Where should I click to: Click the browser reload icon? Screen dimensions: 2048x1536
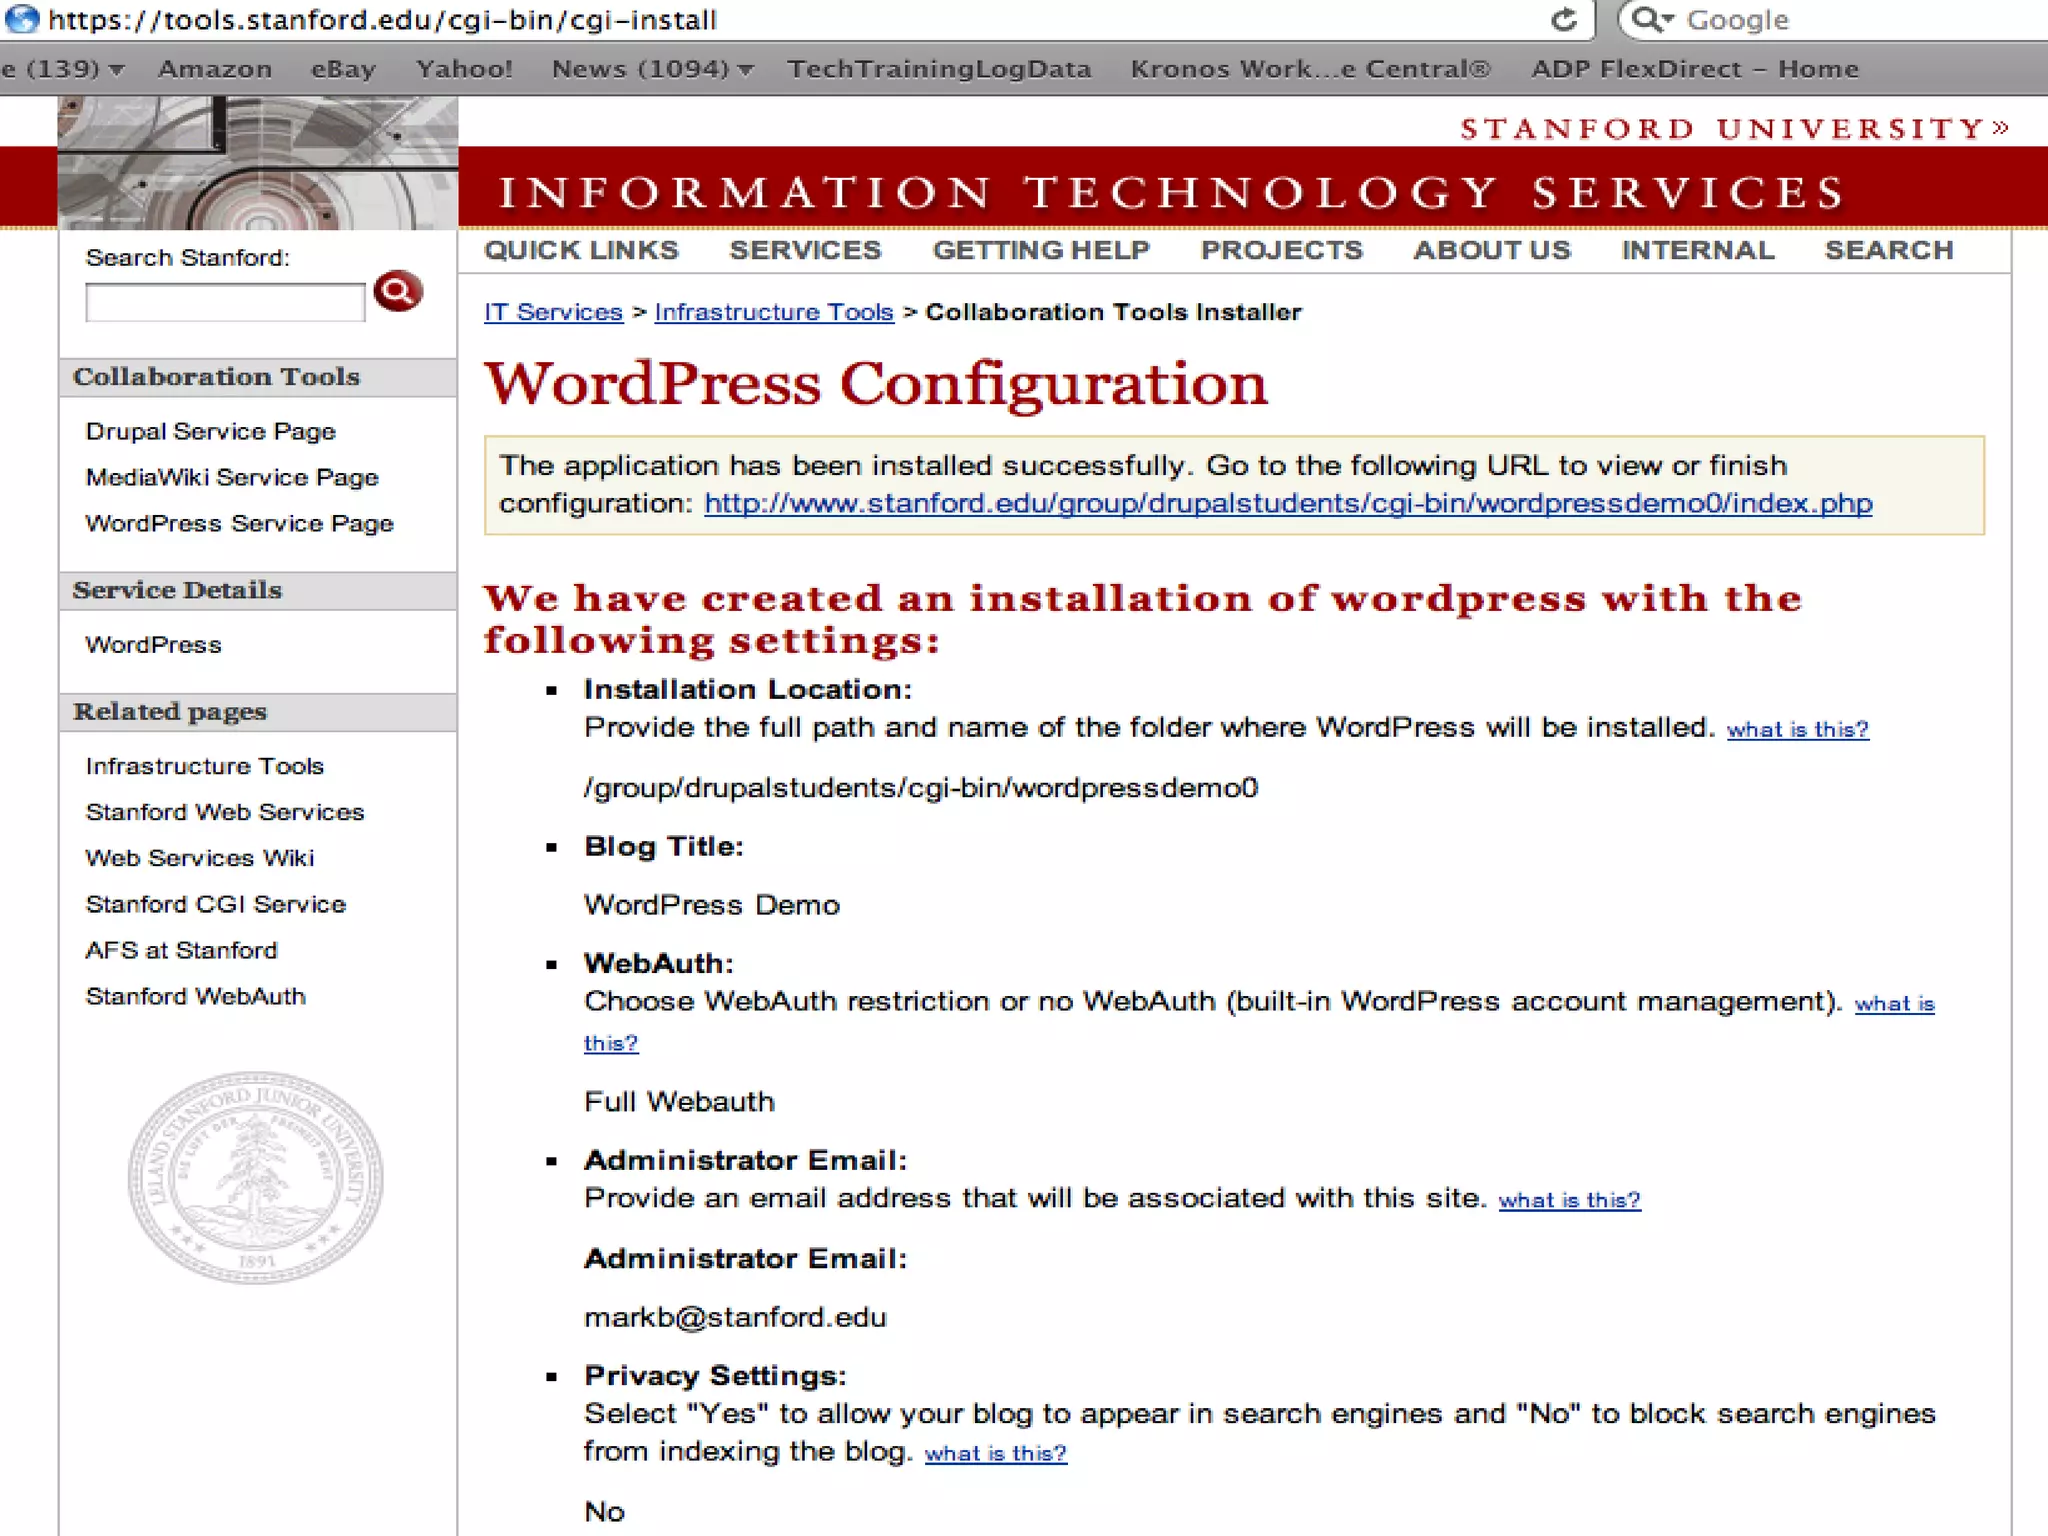(1564, 20)
